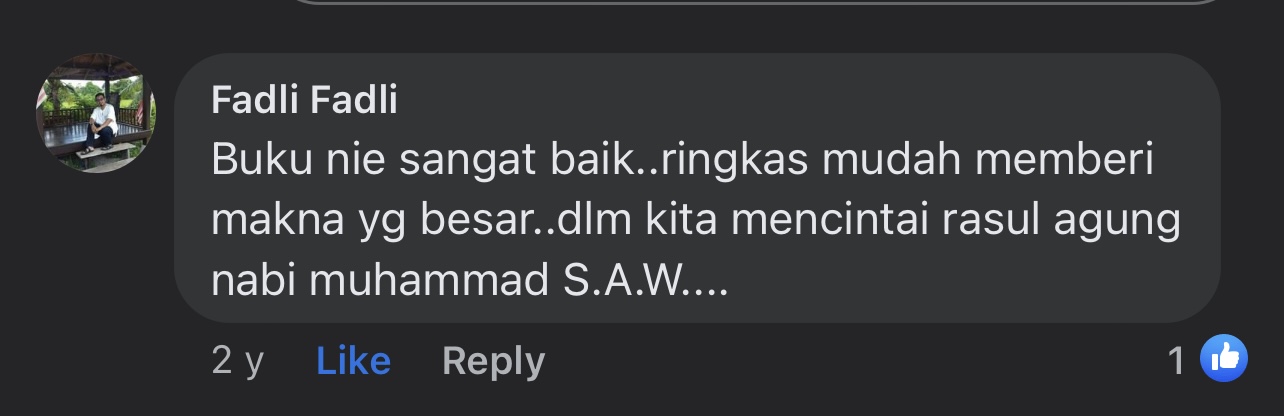
Task: Tap the word 'Like' under the comment
Action: pyautogui.click(x=353, y=360)
